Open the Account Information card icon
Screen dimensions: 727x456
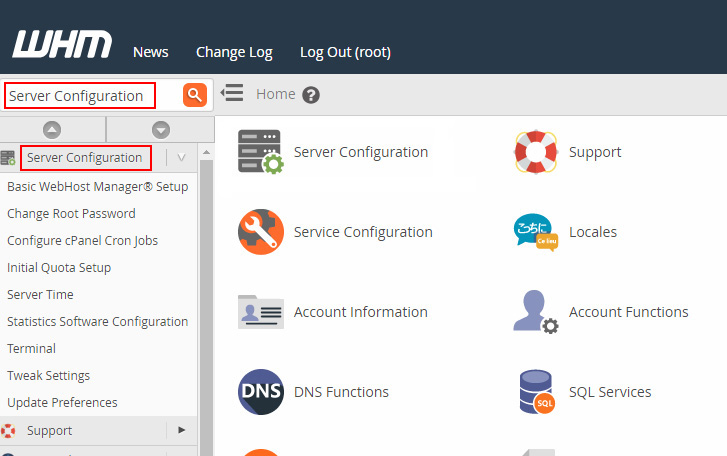(x=260, y=312)
